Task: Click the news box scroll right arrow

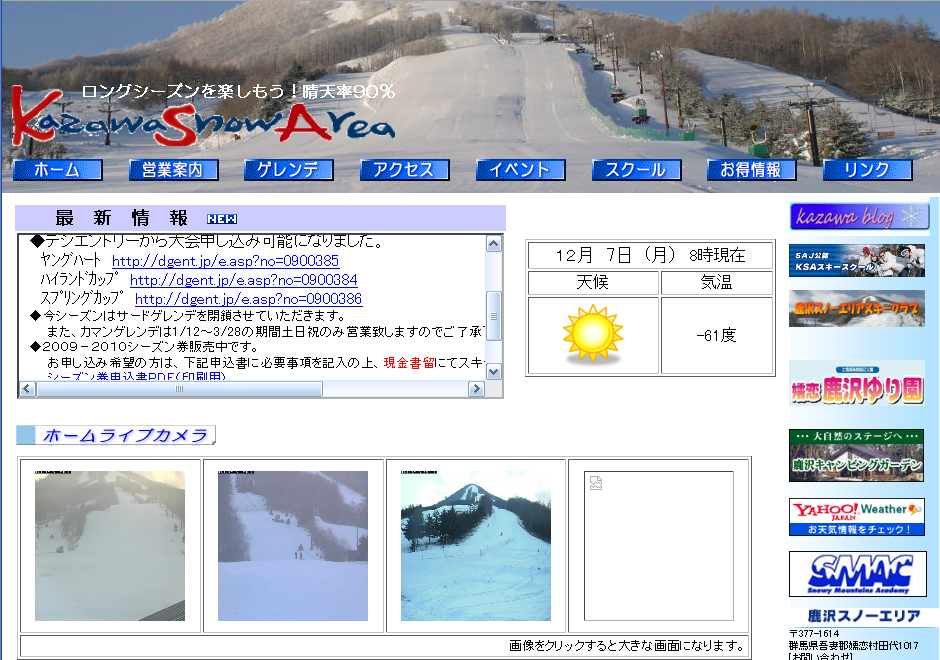Action: point(476,389)
